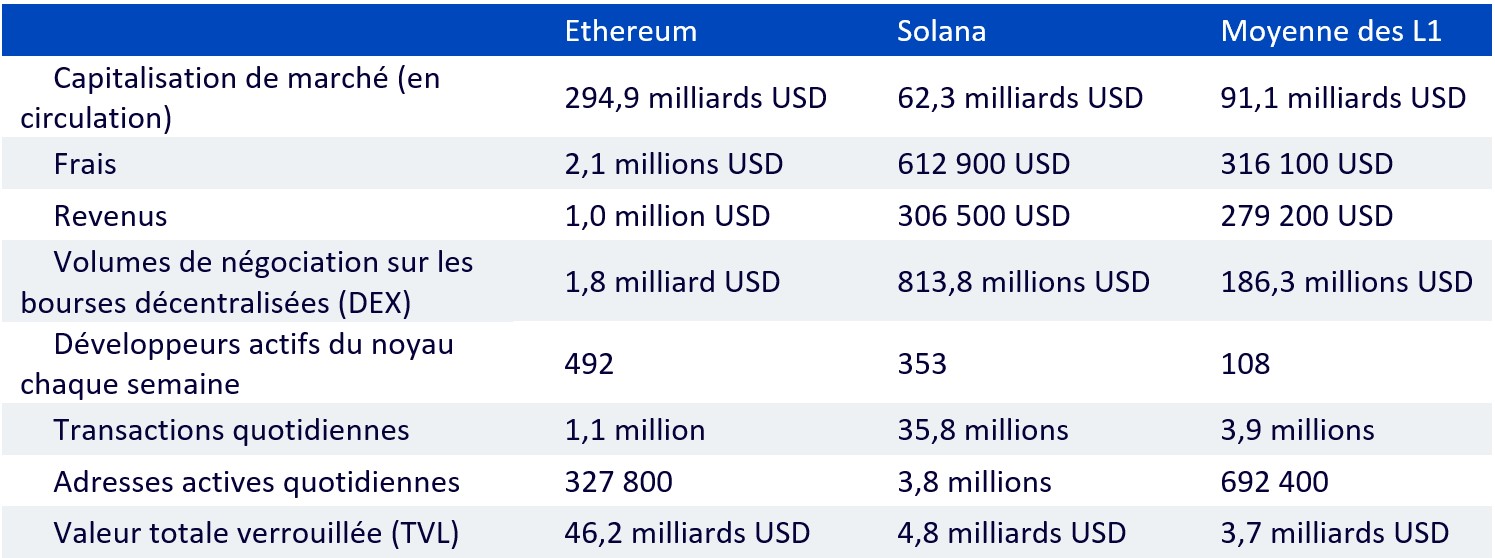Select the 279 200 USD revenue cell
The width and height of the screenshot is (1495, 558).
[1306, 215]
